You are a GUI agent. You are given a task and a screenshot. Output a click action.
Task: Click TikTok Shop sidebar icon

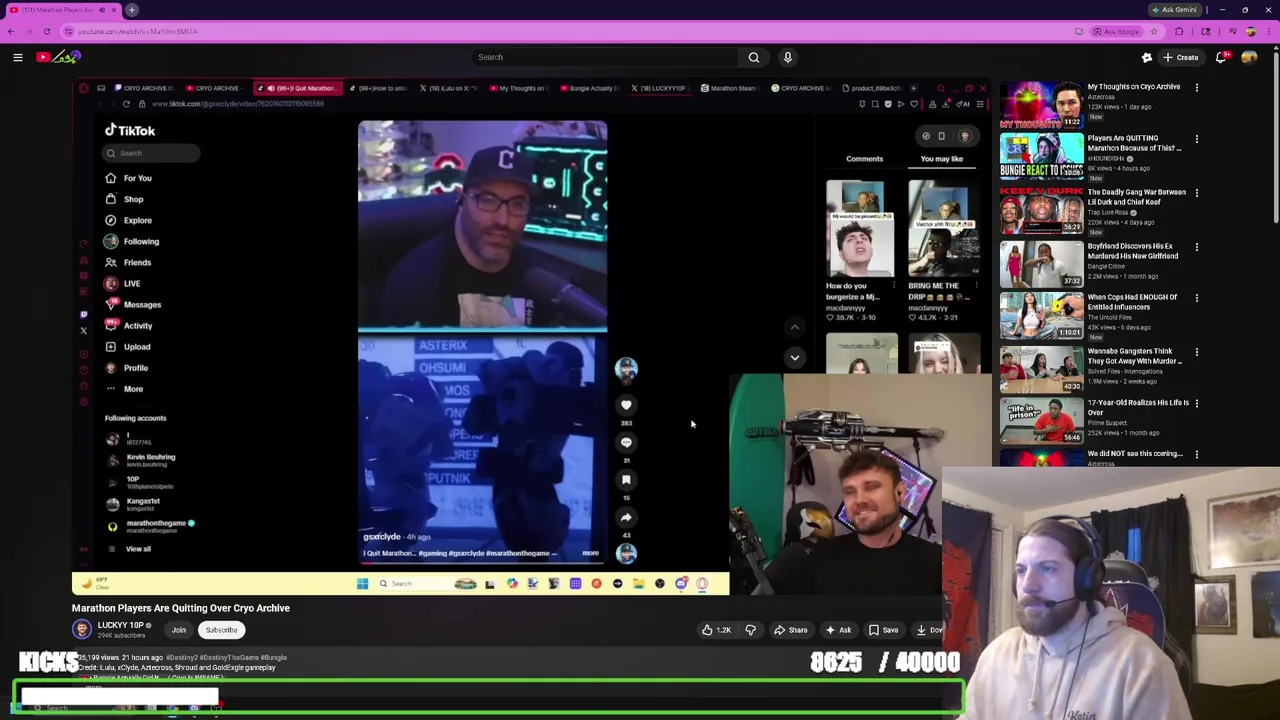pyautogui.click(x=111, y=199)
